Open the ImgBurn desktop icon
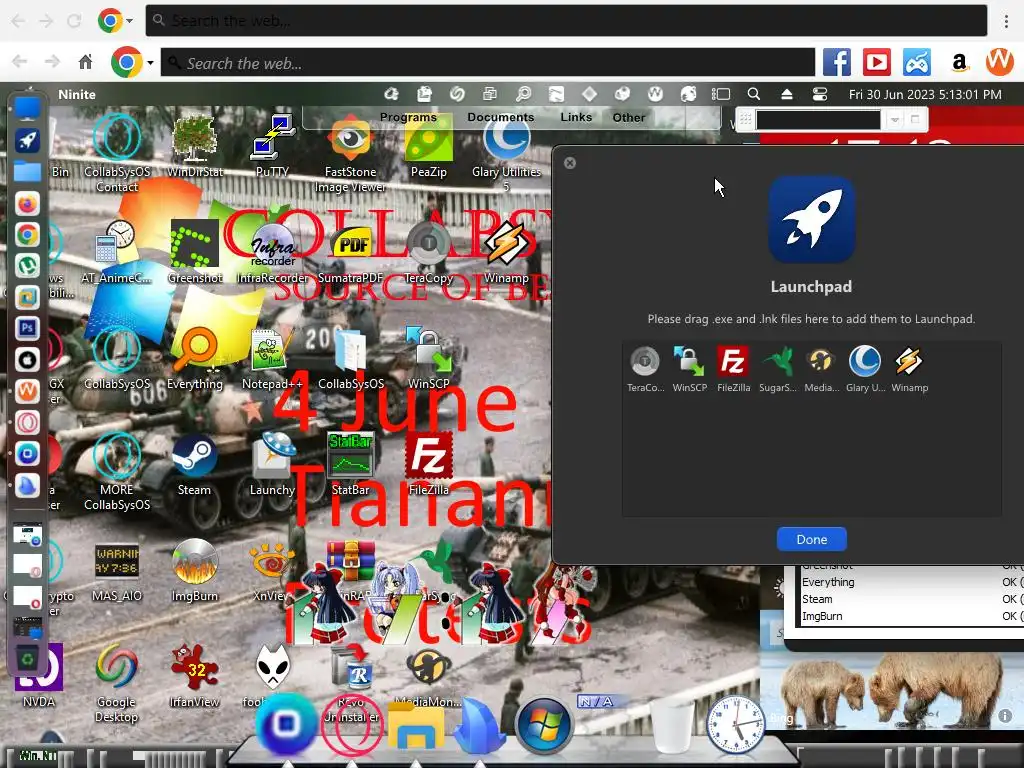The width and height of the screenshot is (1024, 768). pos(195,571)
